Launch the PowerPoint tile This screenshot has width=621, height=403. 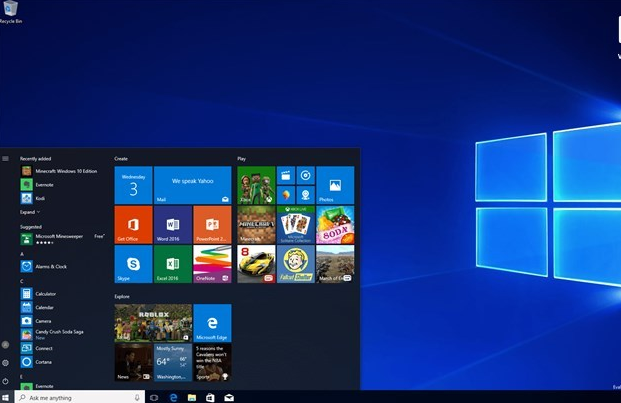coord(212,224)
